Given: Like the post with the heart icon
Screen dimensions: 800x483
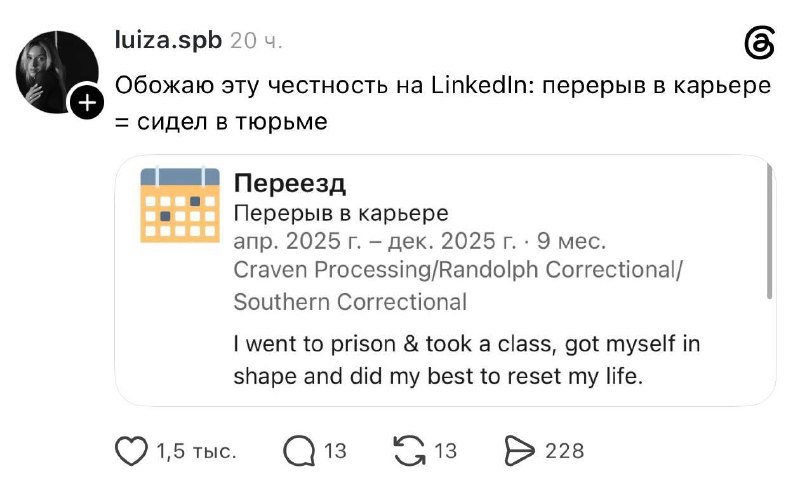Looking at the screenshot, I should tap(131, 451).
